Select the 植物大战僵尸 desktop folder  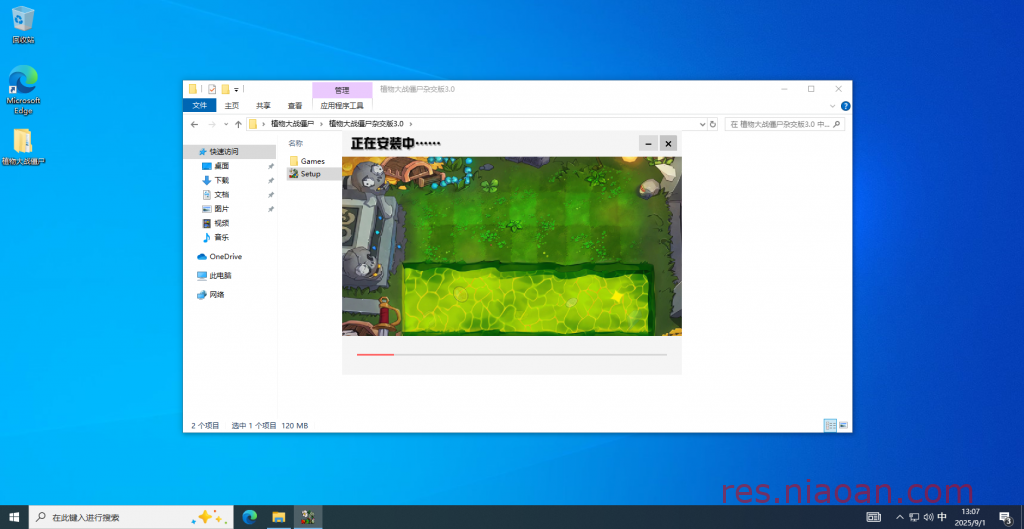coord(24,146)
